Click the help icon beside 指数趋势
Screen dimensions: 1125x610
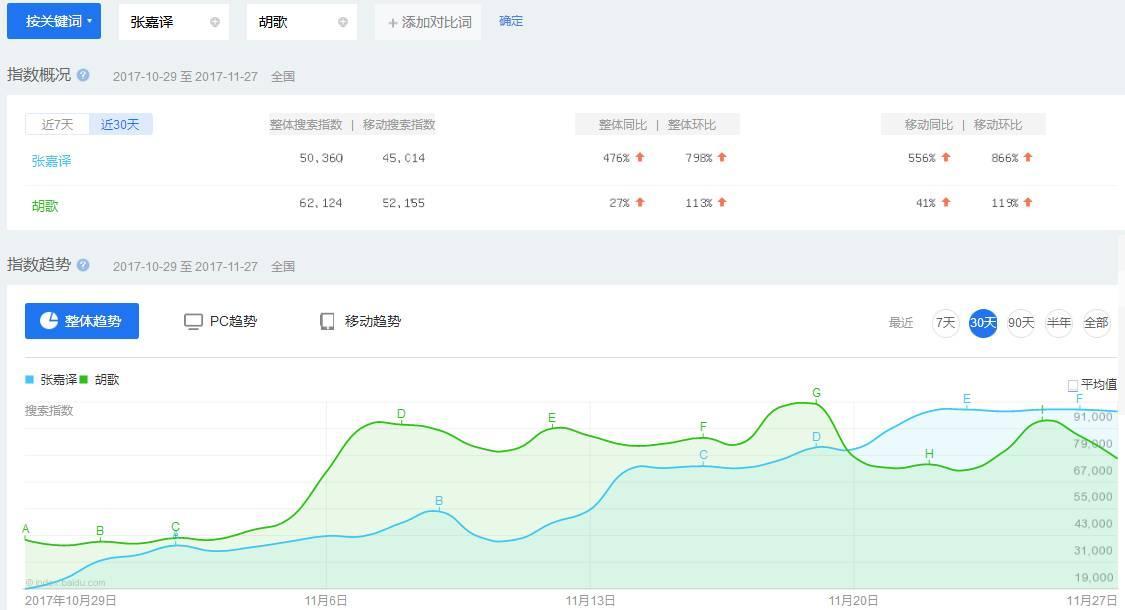click(83, 265)
